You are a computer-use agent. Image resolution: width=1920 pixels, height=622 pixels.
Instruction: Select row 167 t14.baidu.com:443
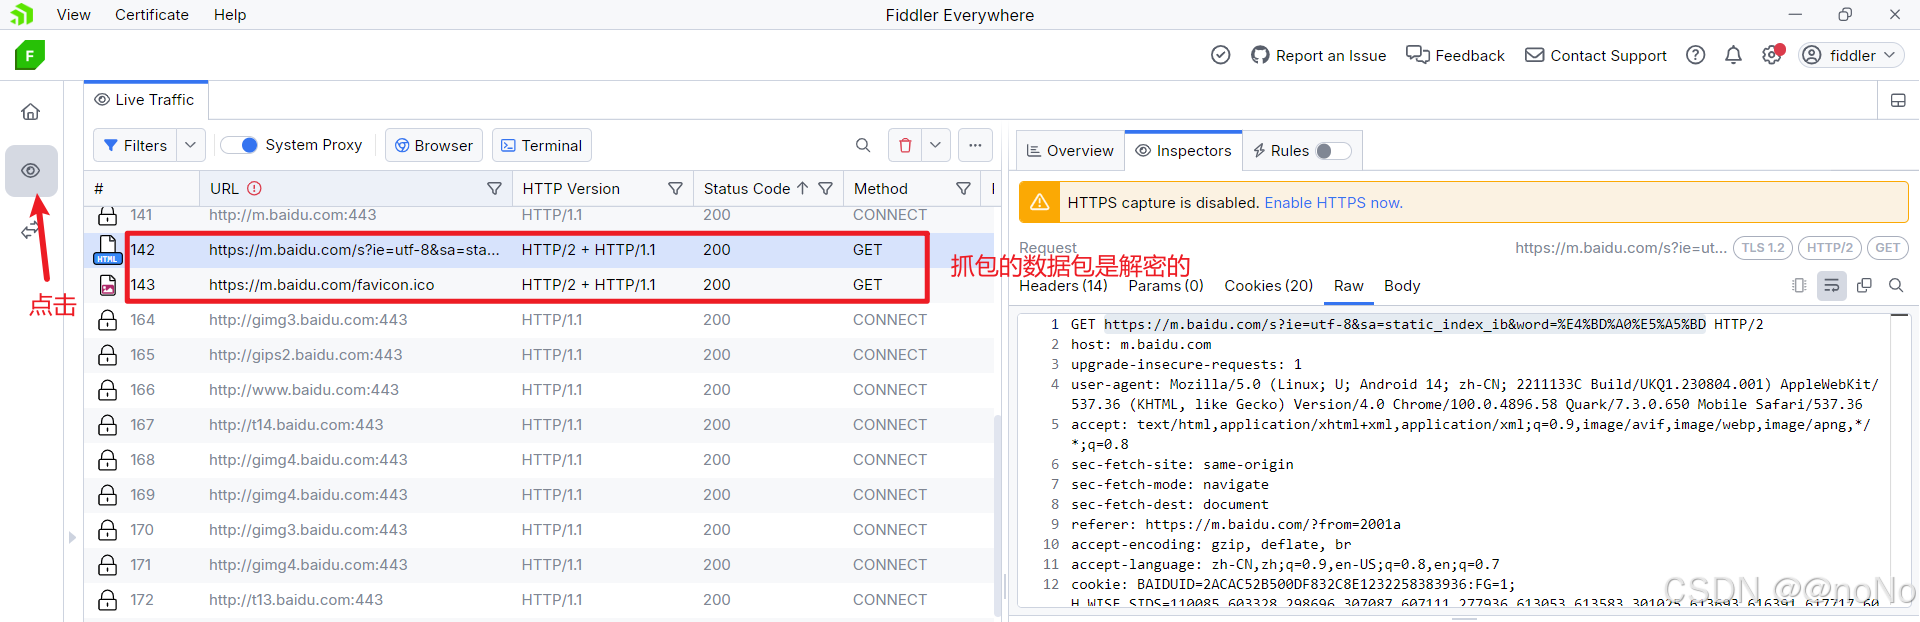pos(540,425)
